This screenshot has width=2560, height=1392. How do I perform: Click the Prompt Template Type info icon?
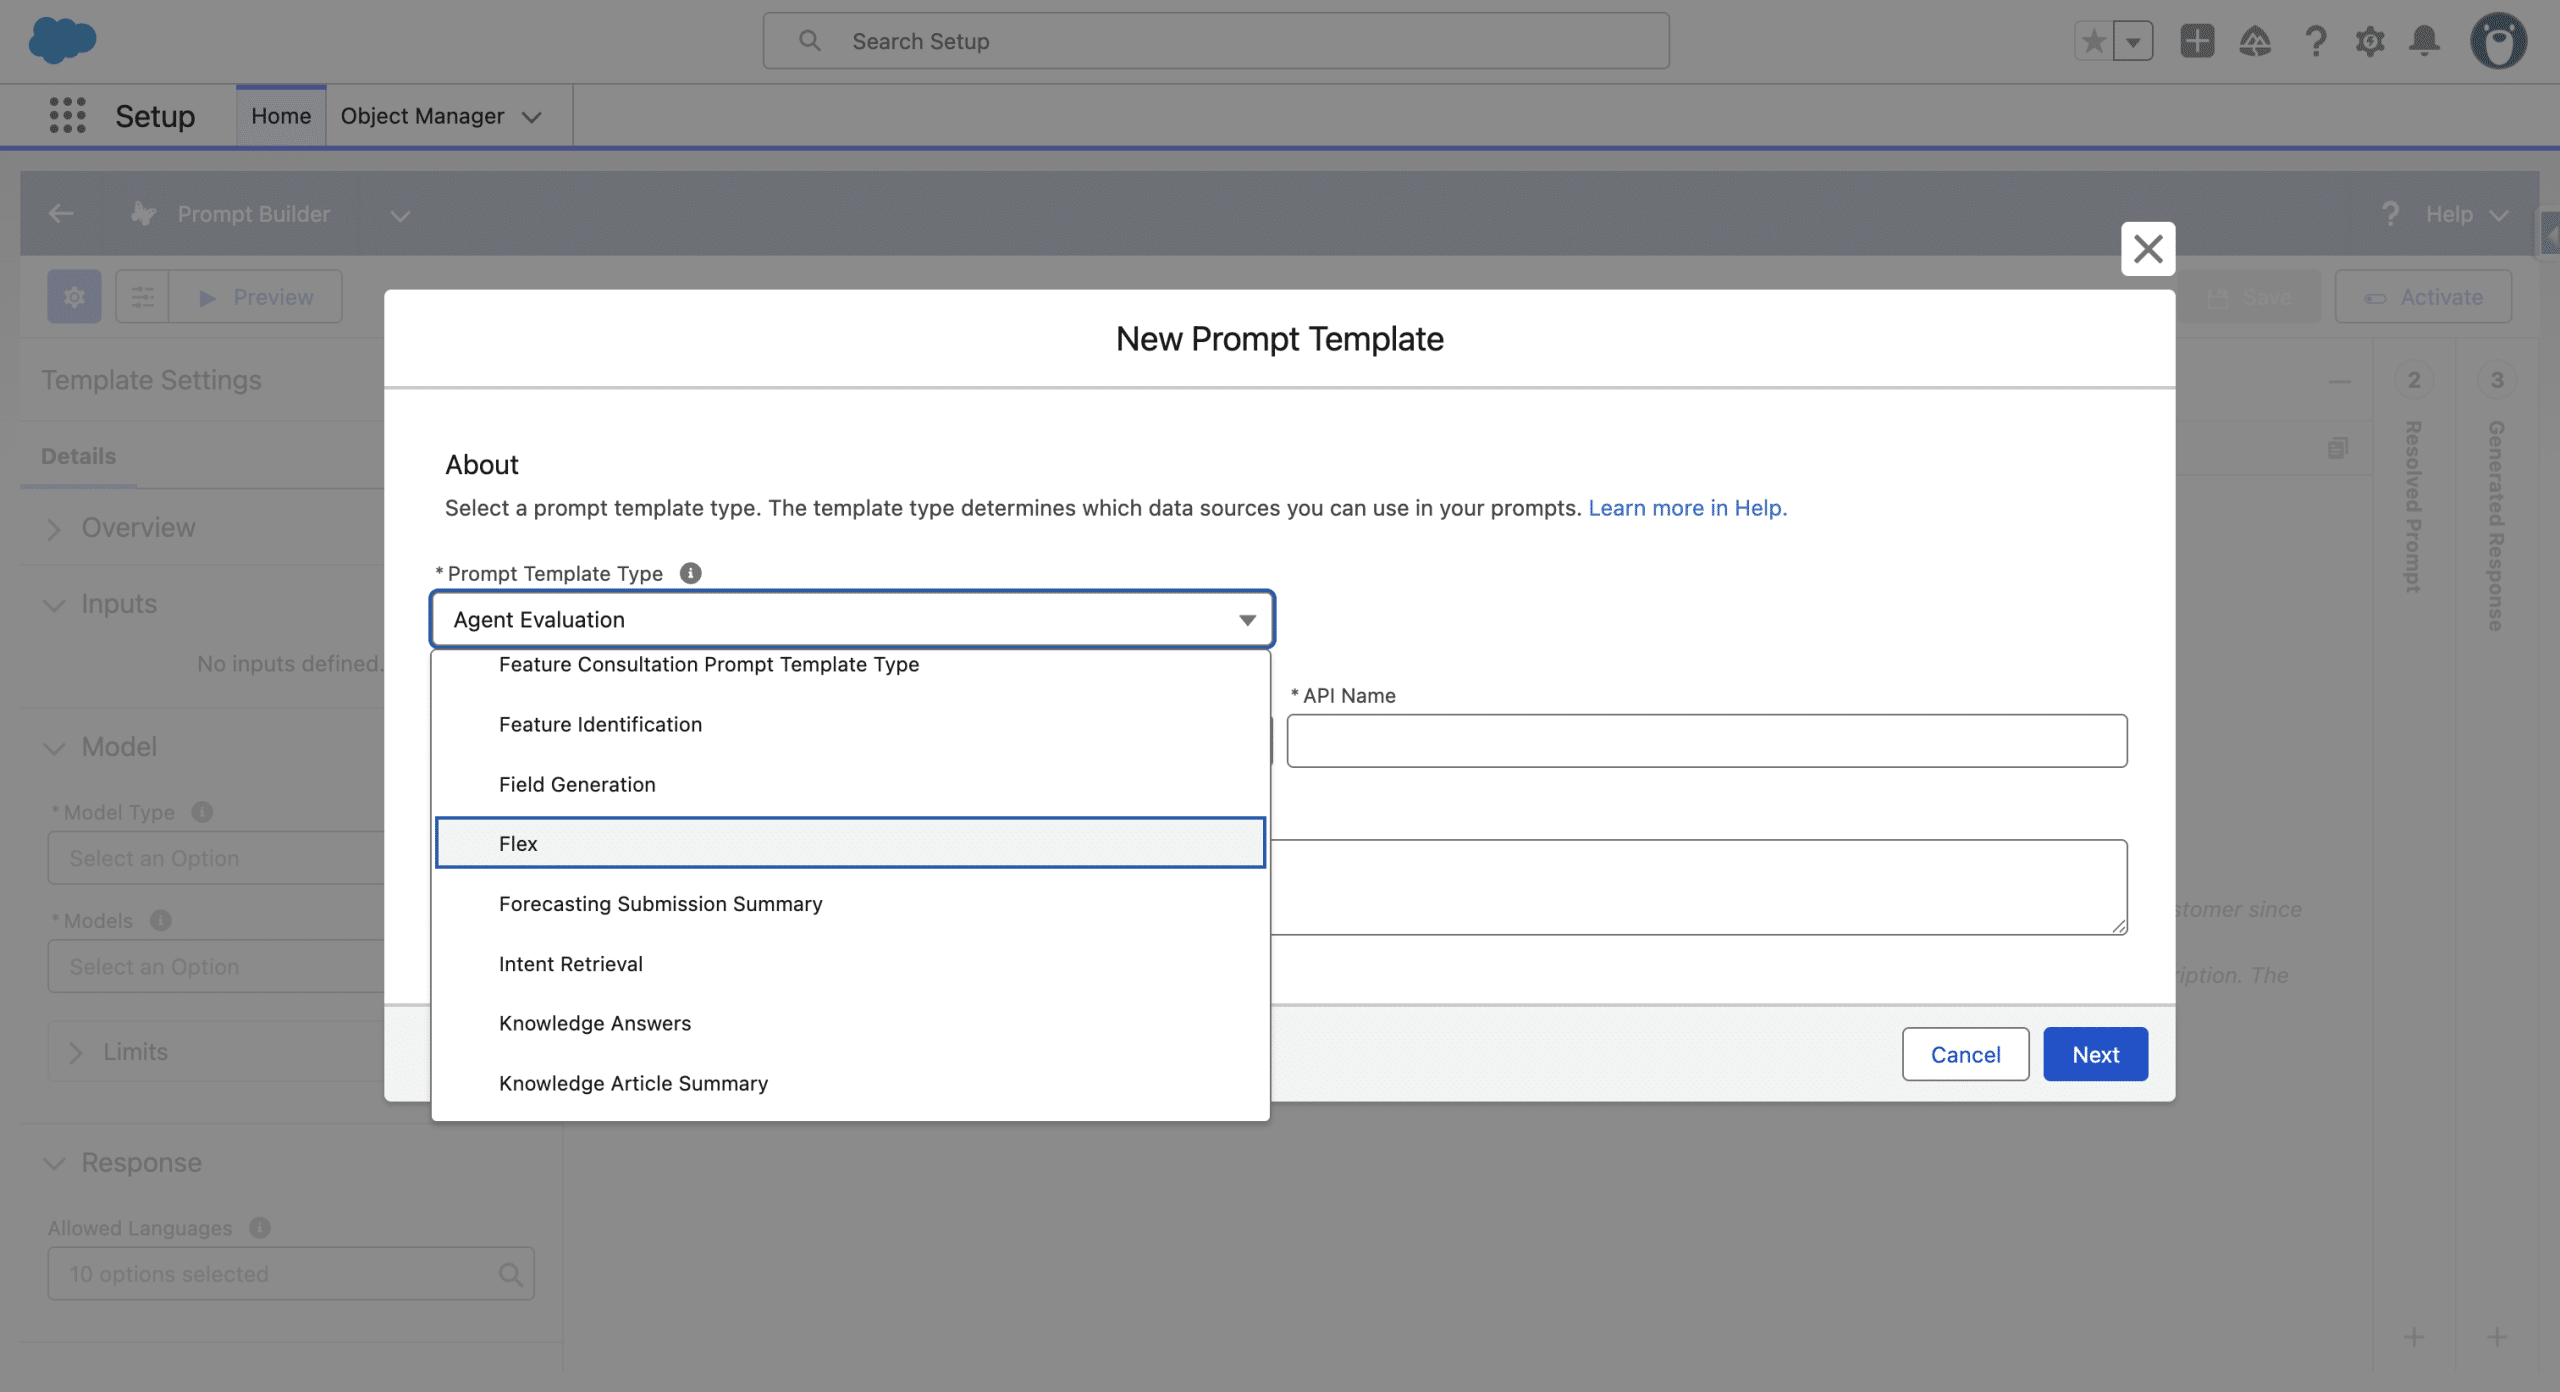(x=690, y=573)
